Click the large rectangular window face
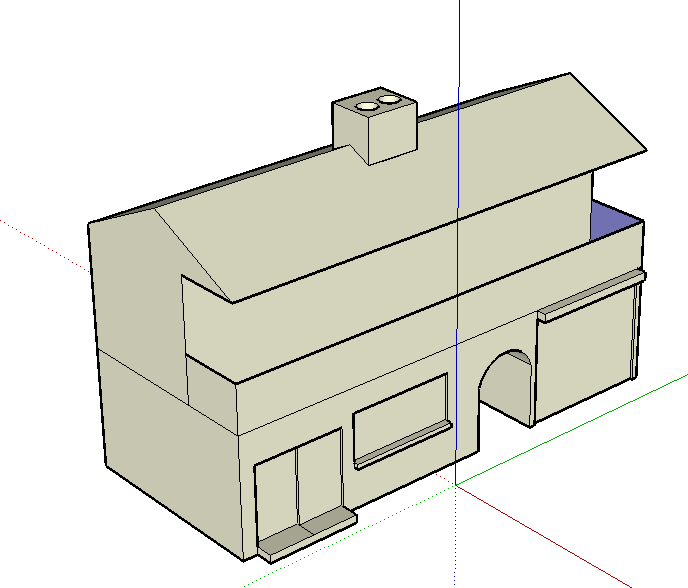 (x=400, y=419)
